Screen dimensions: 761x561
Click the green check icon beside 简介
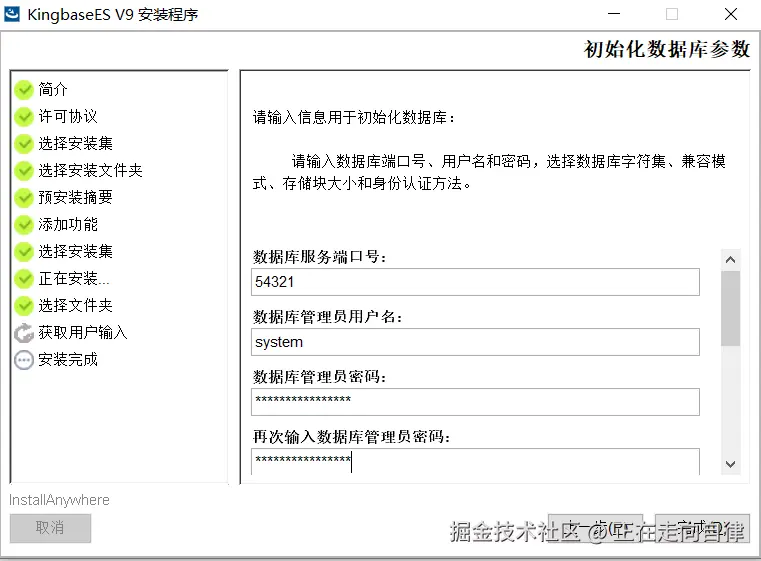tap(23, 89)
